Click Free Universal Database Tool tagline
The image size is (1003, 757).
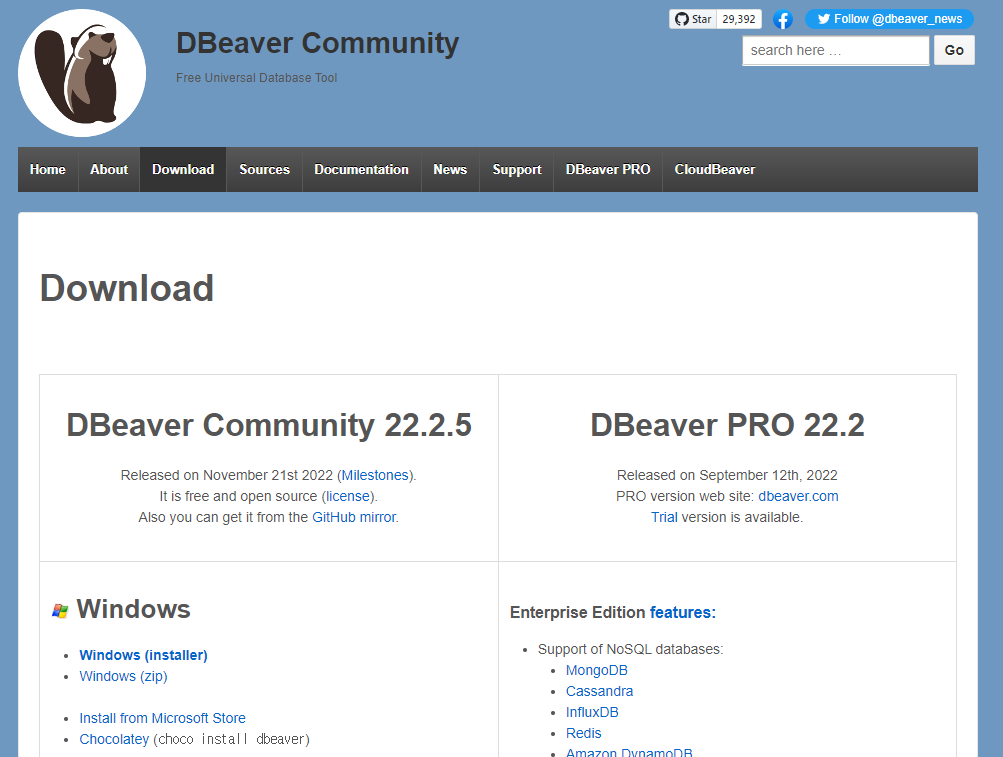coord(257,77)
